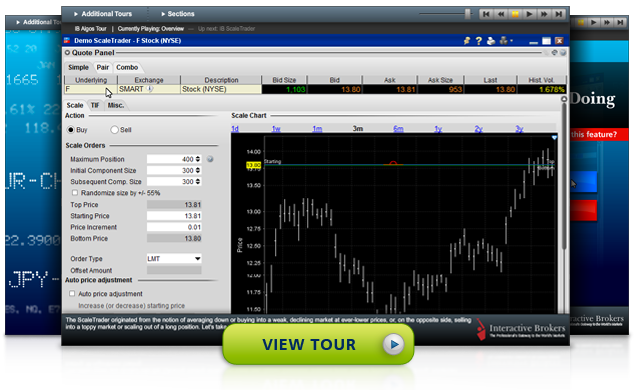Skip to the tour's last section
636x390 pixels.
pos(559,14)
